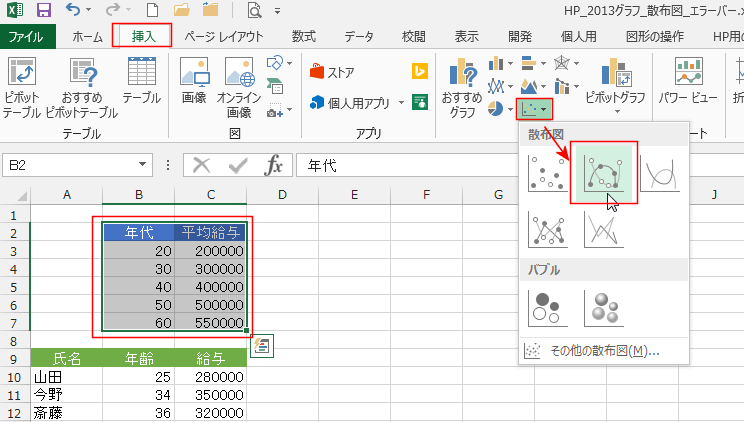Open the ファイル backstage menu

[27, 37]
